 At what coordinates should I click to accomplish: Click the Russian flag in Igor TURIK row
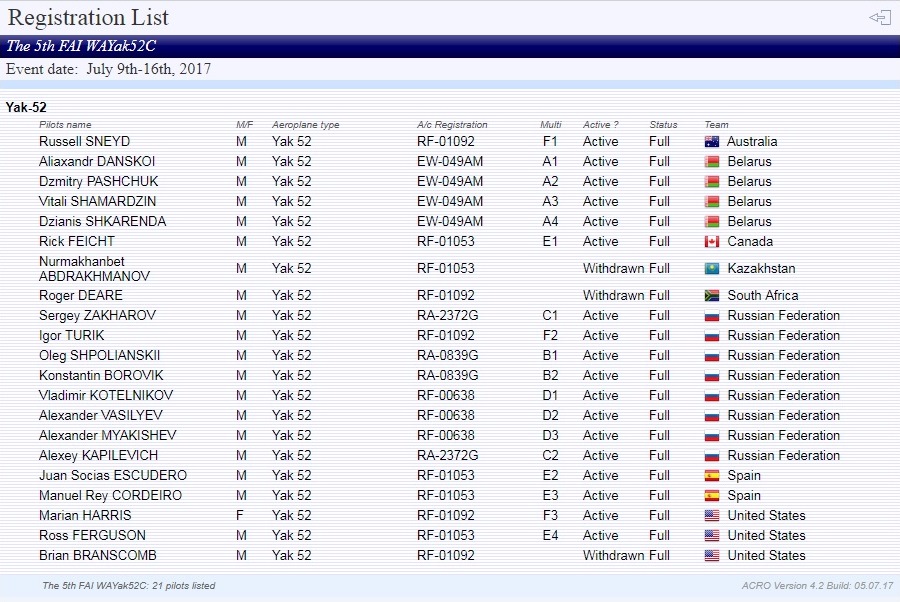click(x=712, y=336)
